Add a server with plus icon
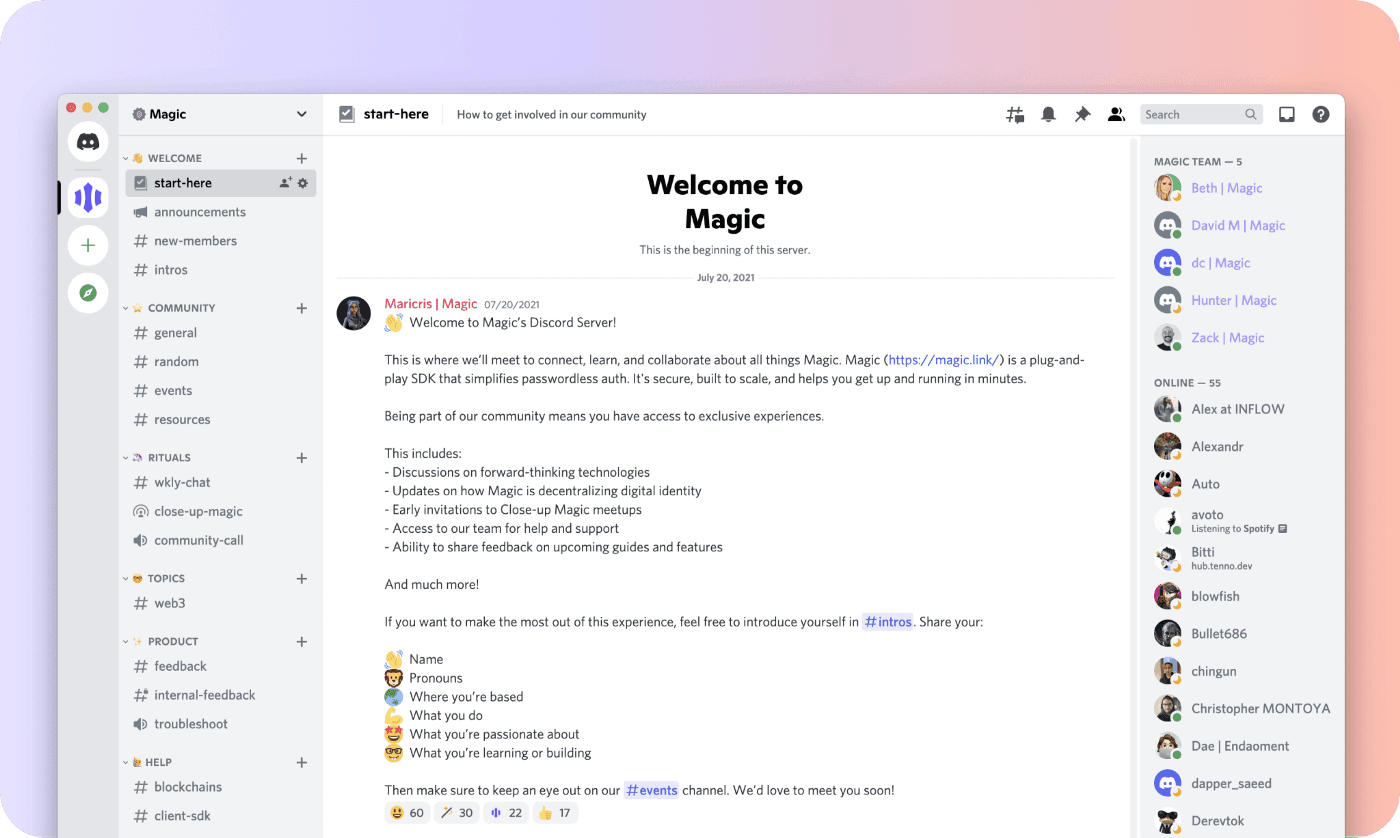Screen dimensions: 1400x838 (x=88, y=245)
